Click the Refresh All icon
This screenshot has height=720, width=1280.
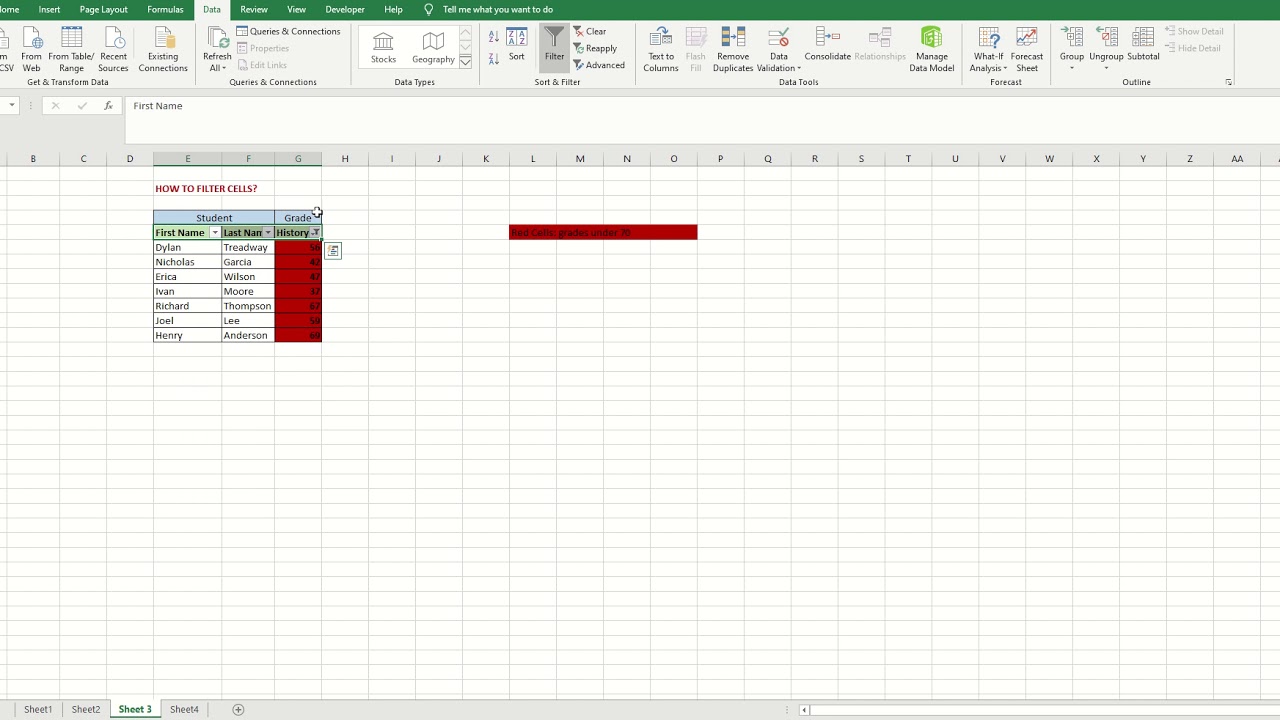click(217, 38)
